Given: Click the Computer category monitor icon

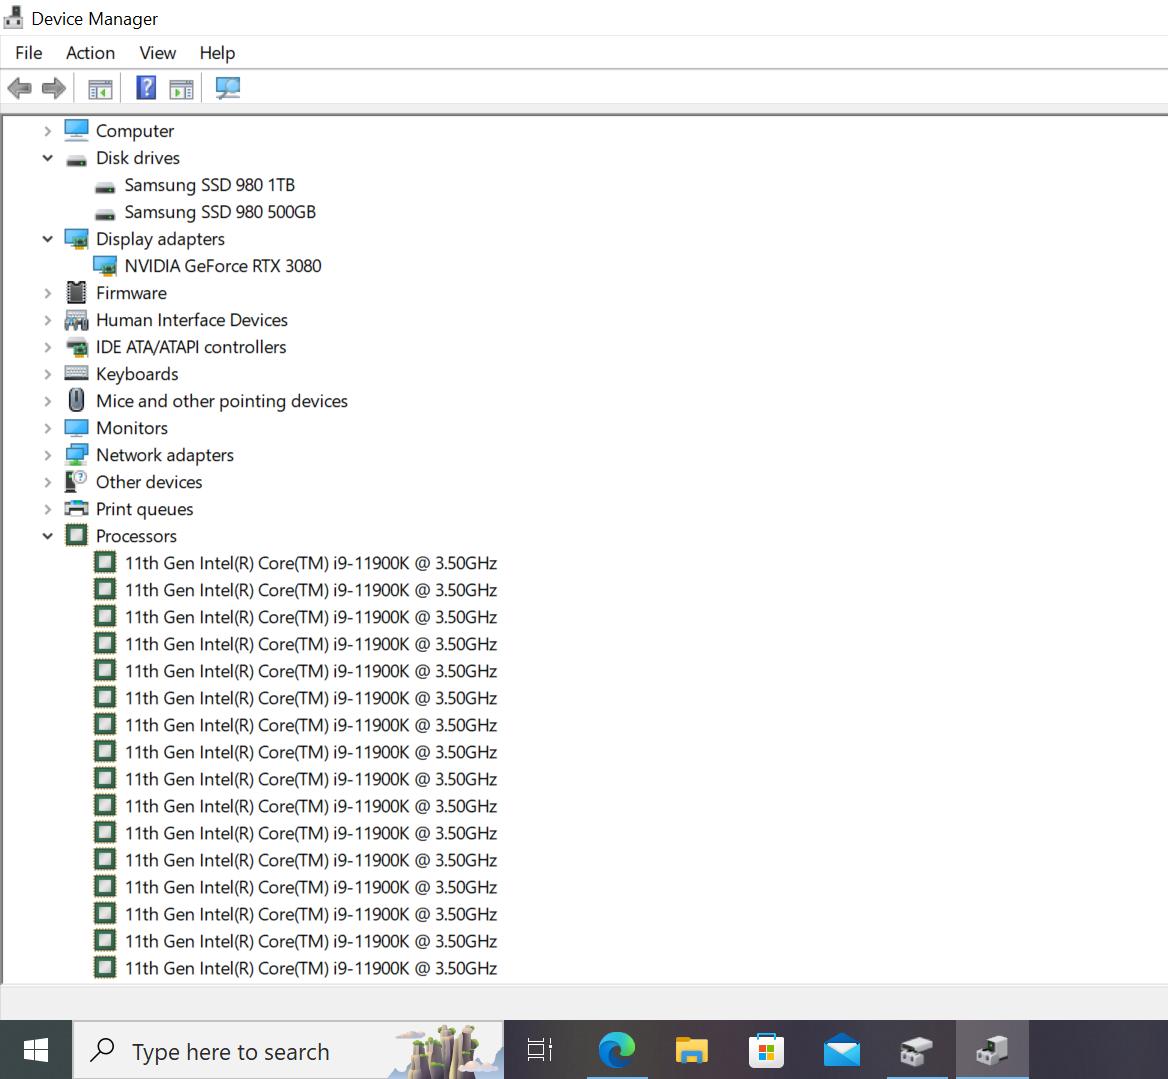Looking at the screenshot, I should pos(76,130).
